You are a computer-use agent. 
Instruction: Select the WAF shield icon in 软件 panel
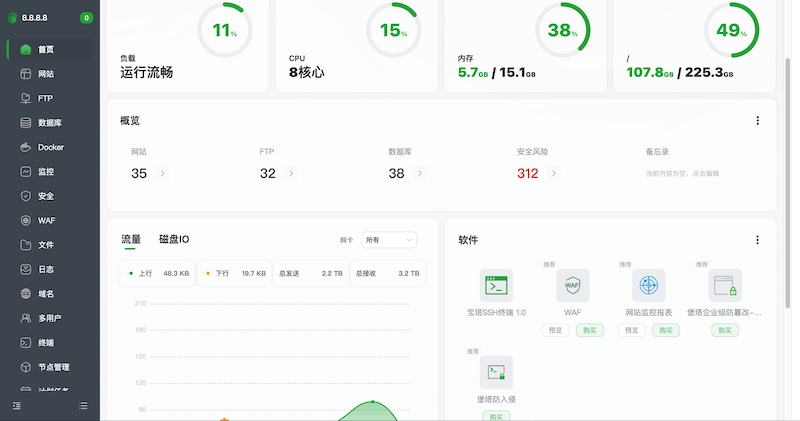click(x=572, y=286)
